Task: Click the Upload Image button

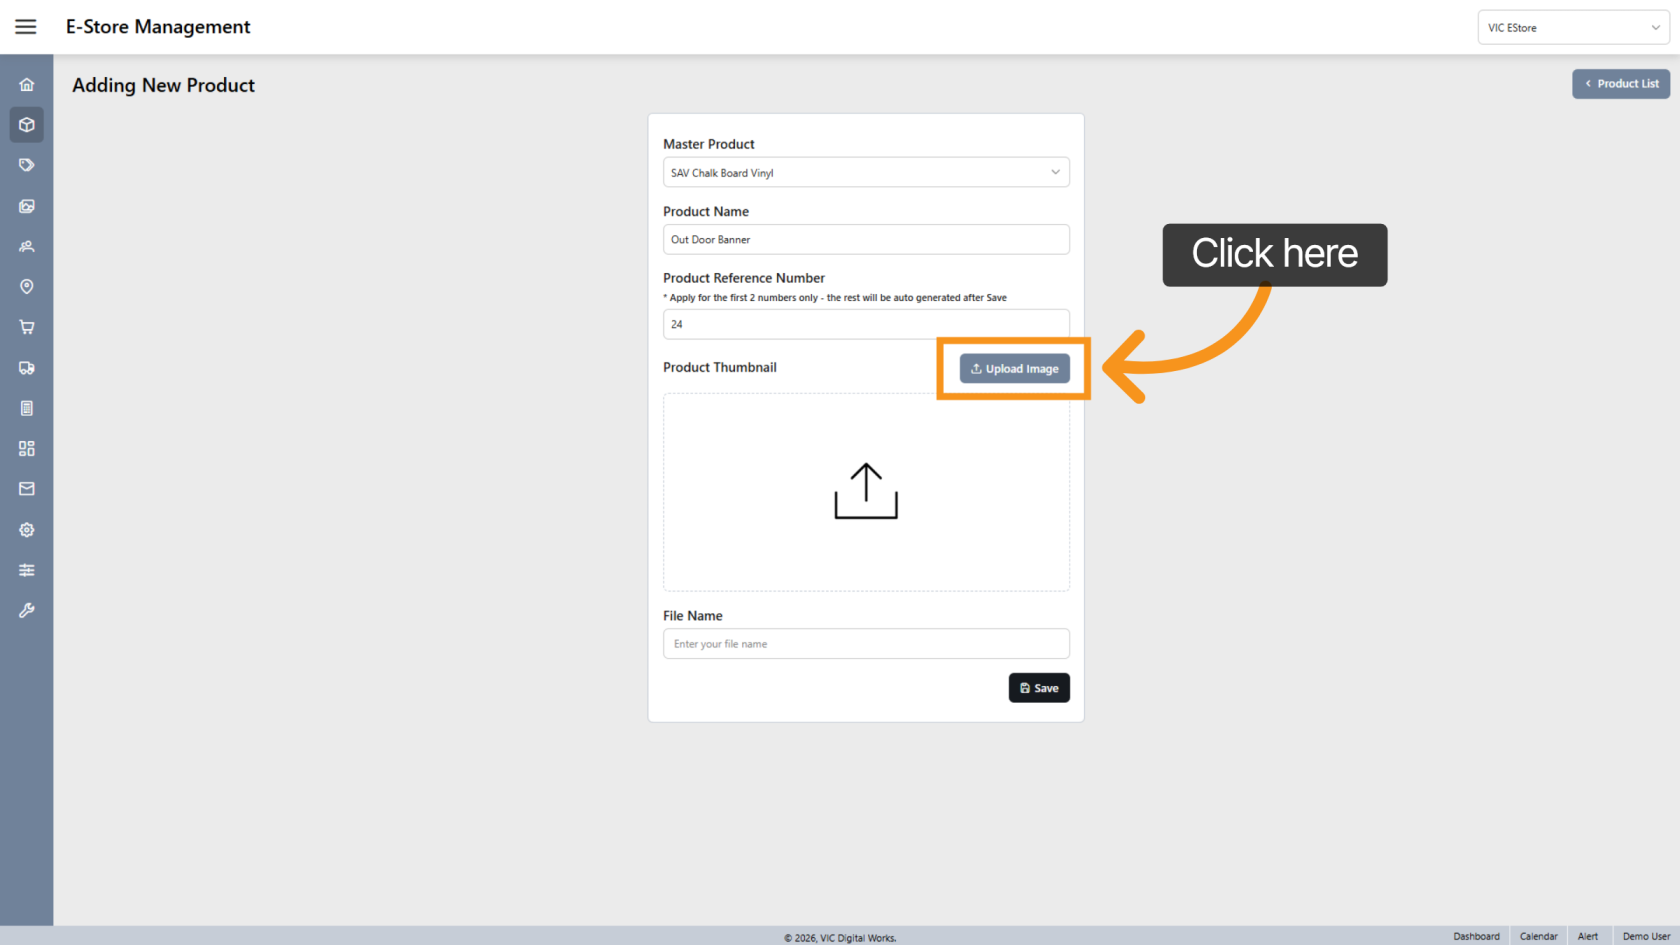Action: click(x=1014, y=369)
